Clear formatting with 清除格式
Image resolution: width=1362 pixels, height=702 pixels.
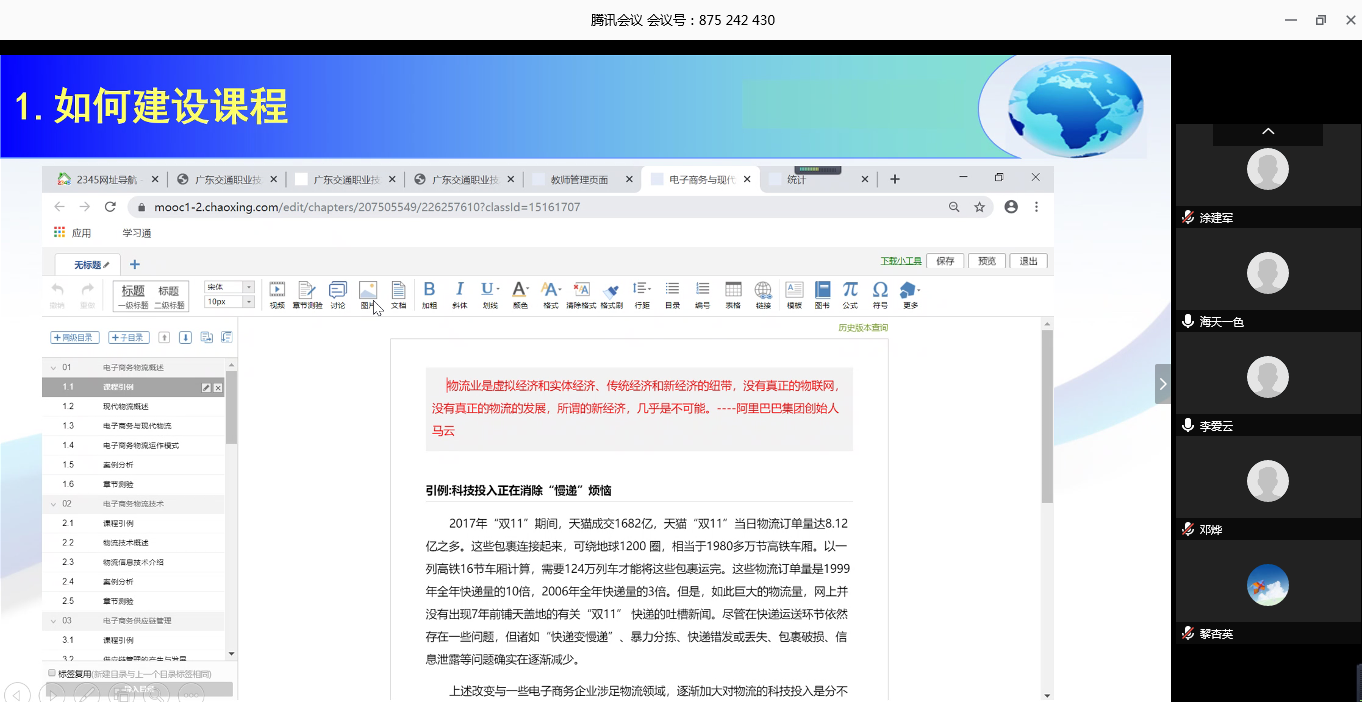(581, 295)
